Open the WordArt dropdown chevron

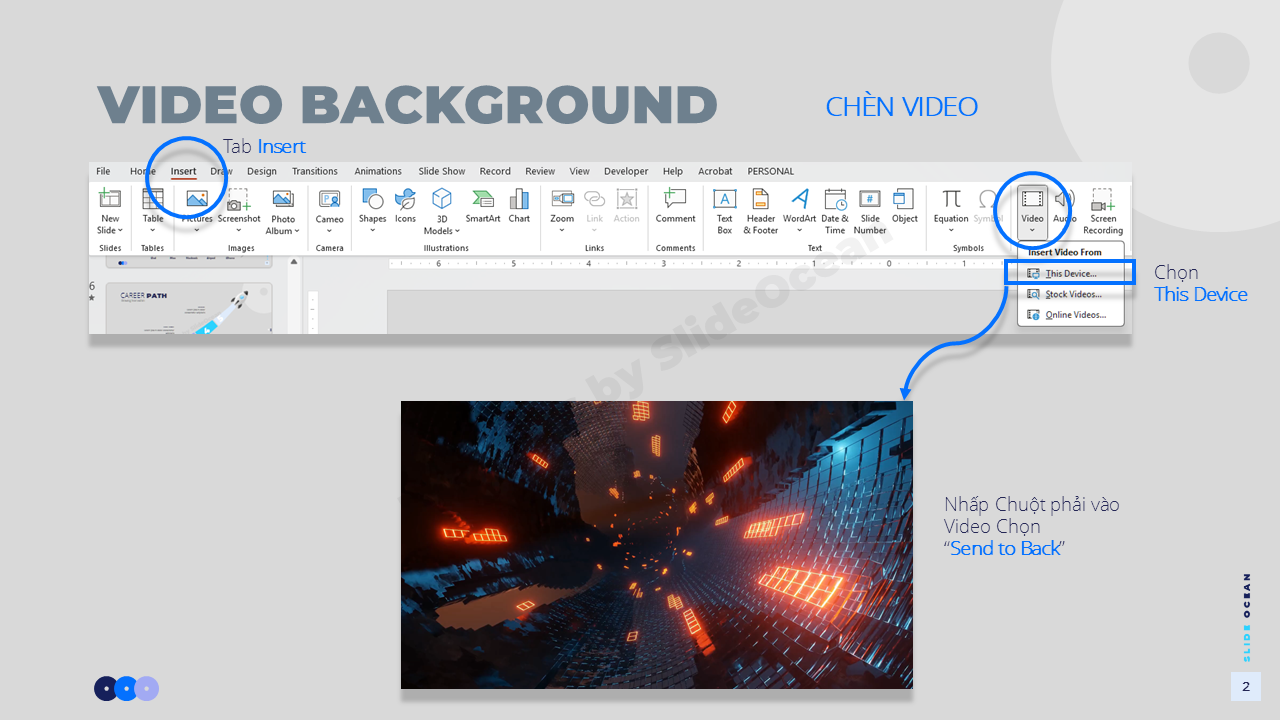pos(800,231)
